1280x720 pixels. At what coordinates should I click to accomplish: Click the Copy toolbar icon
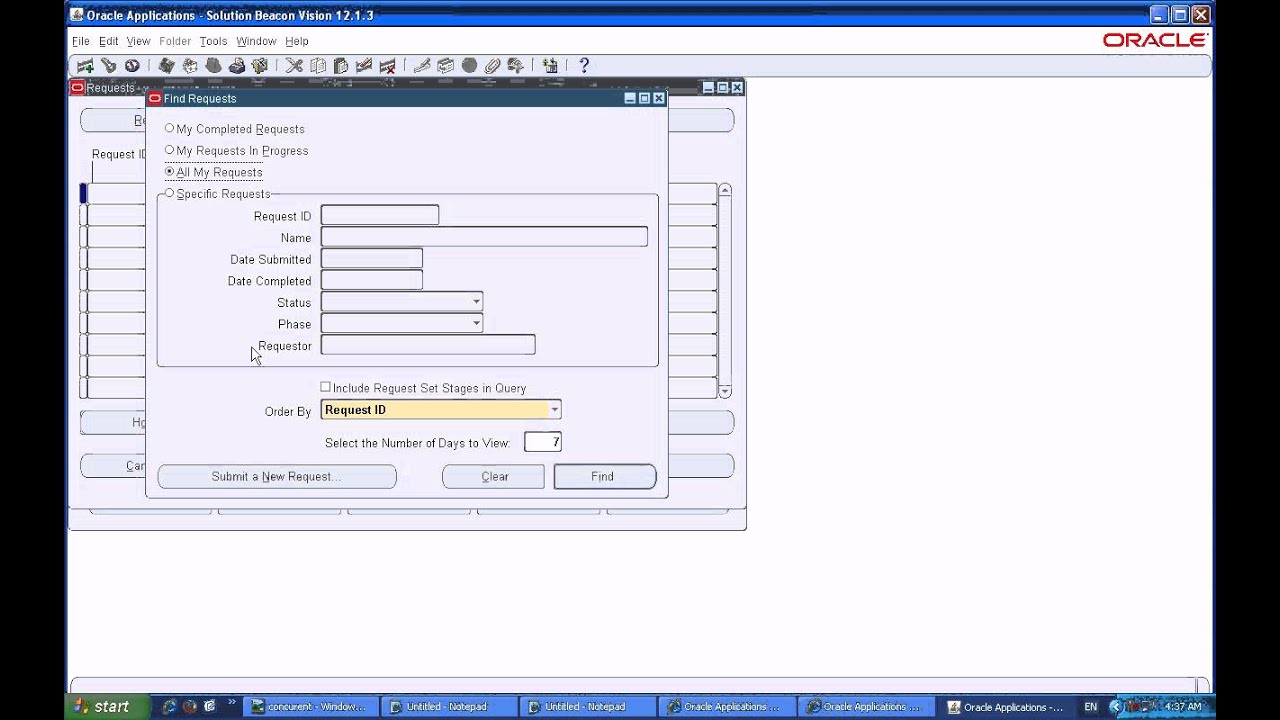(318, 66)
